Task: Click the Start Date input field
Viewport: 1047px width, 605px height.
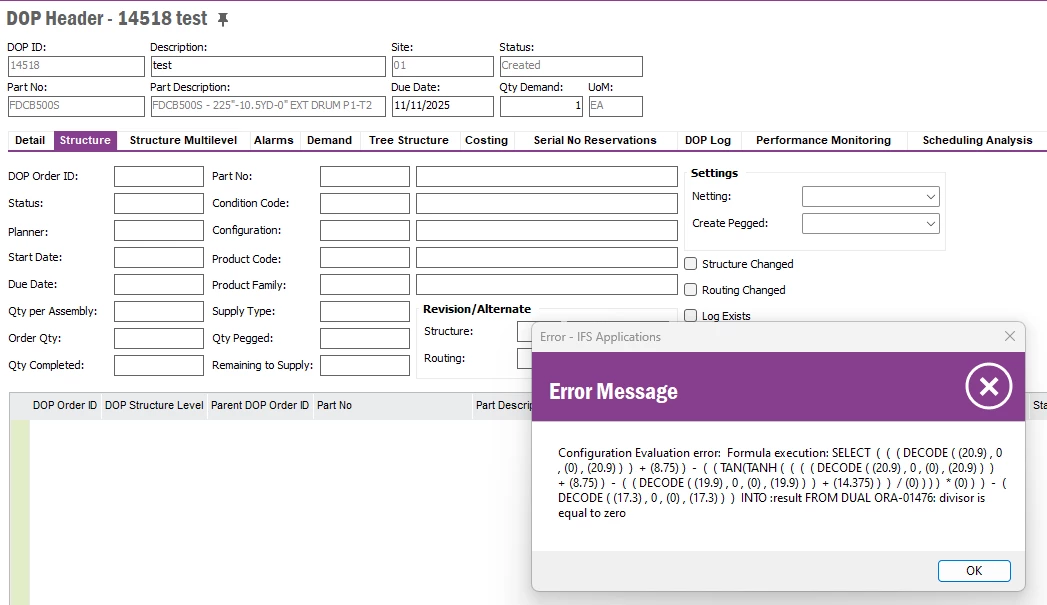Action: pos(159,257)
